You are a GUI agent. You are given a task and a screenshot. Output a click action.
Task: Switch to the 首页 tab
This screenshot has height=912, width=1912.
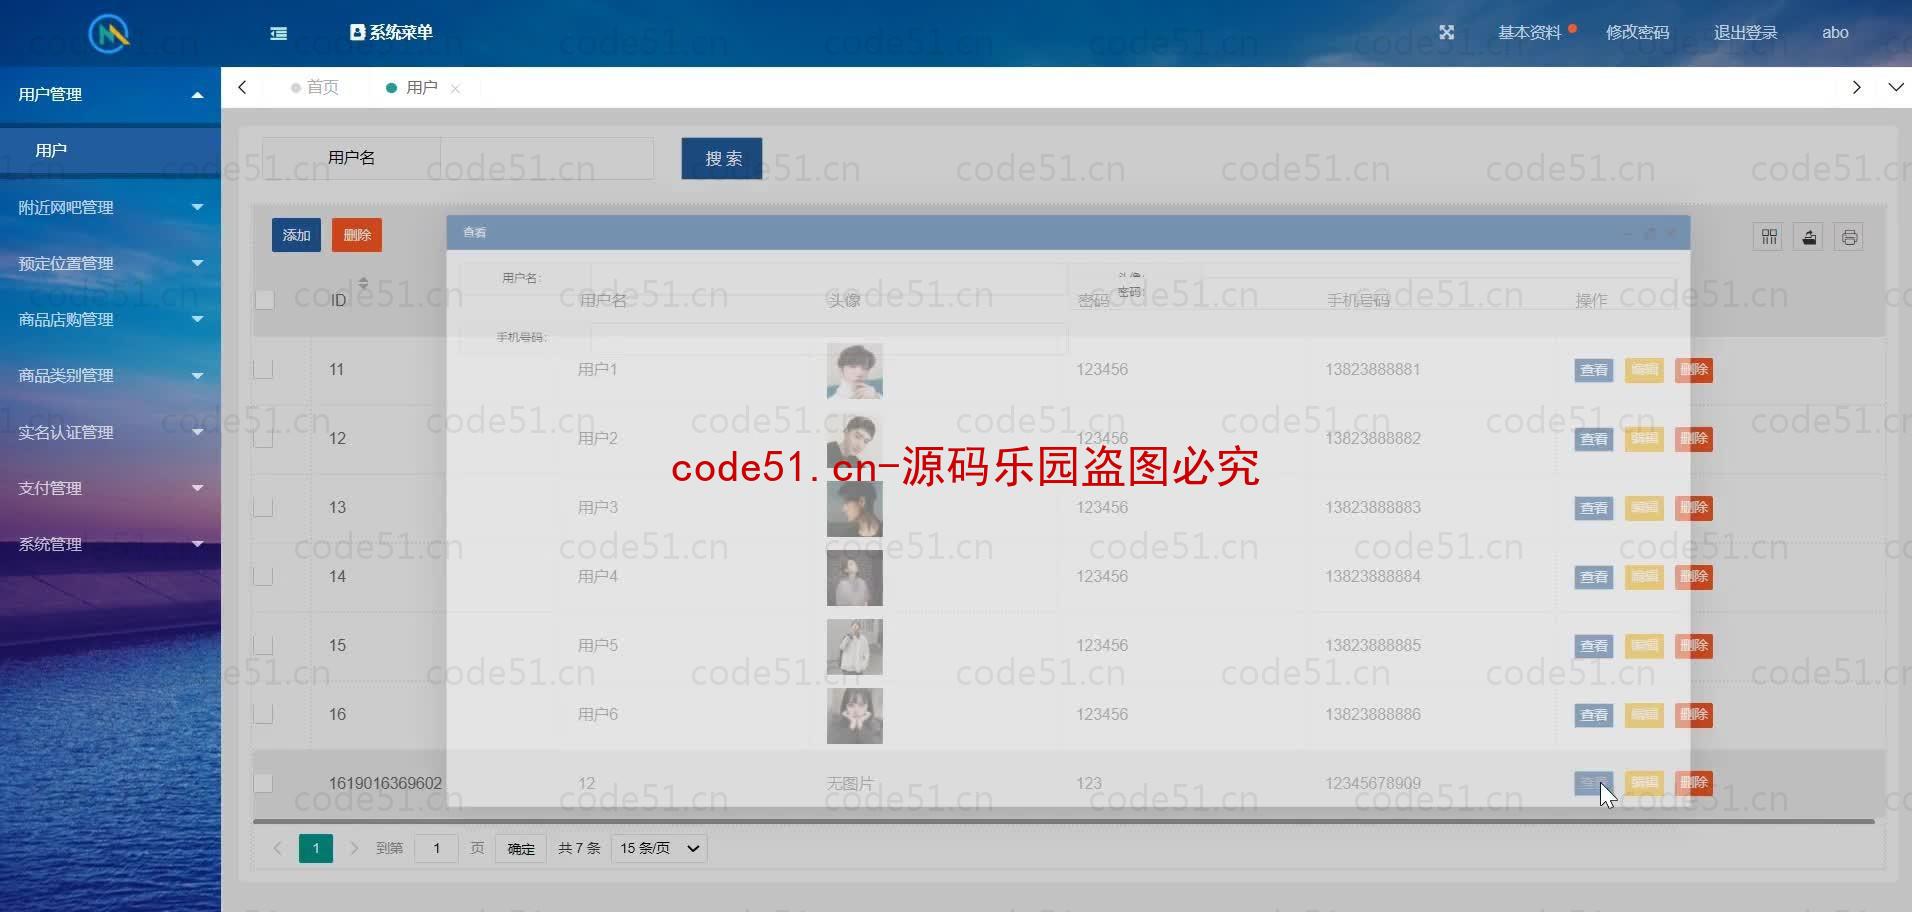coord(315,87)
